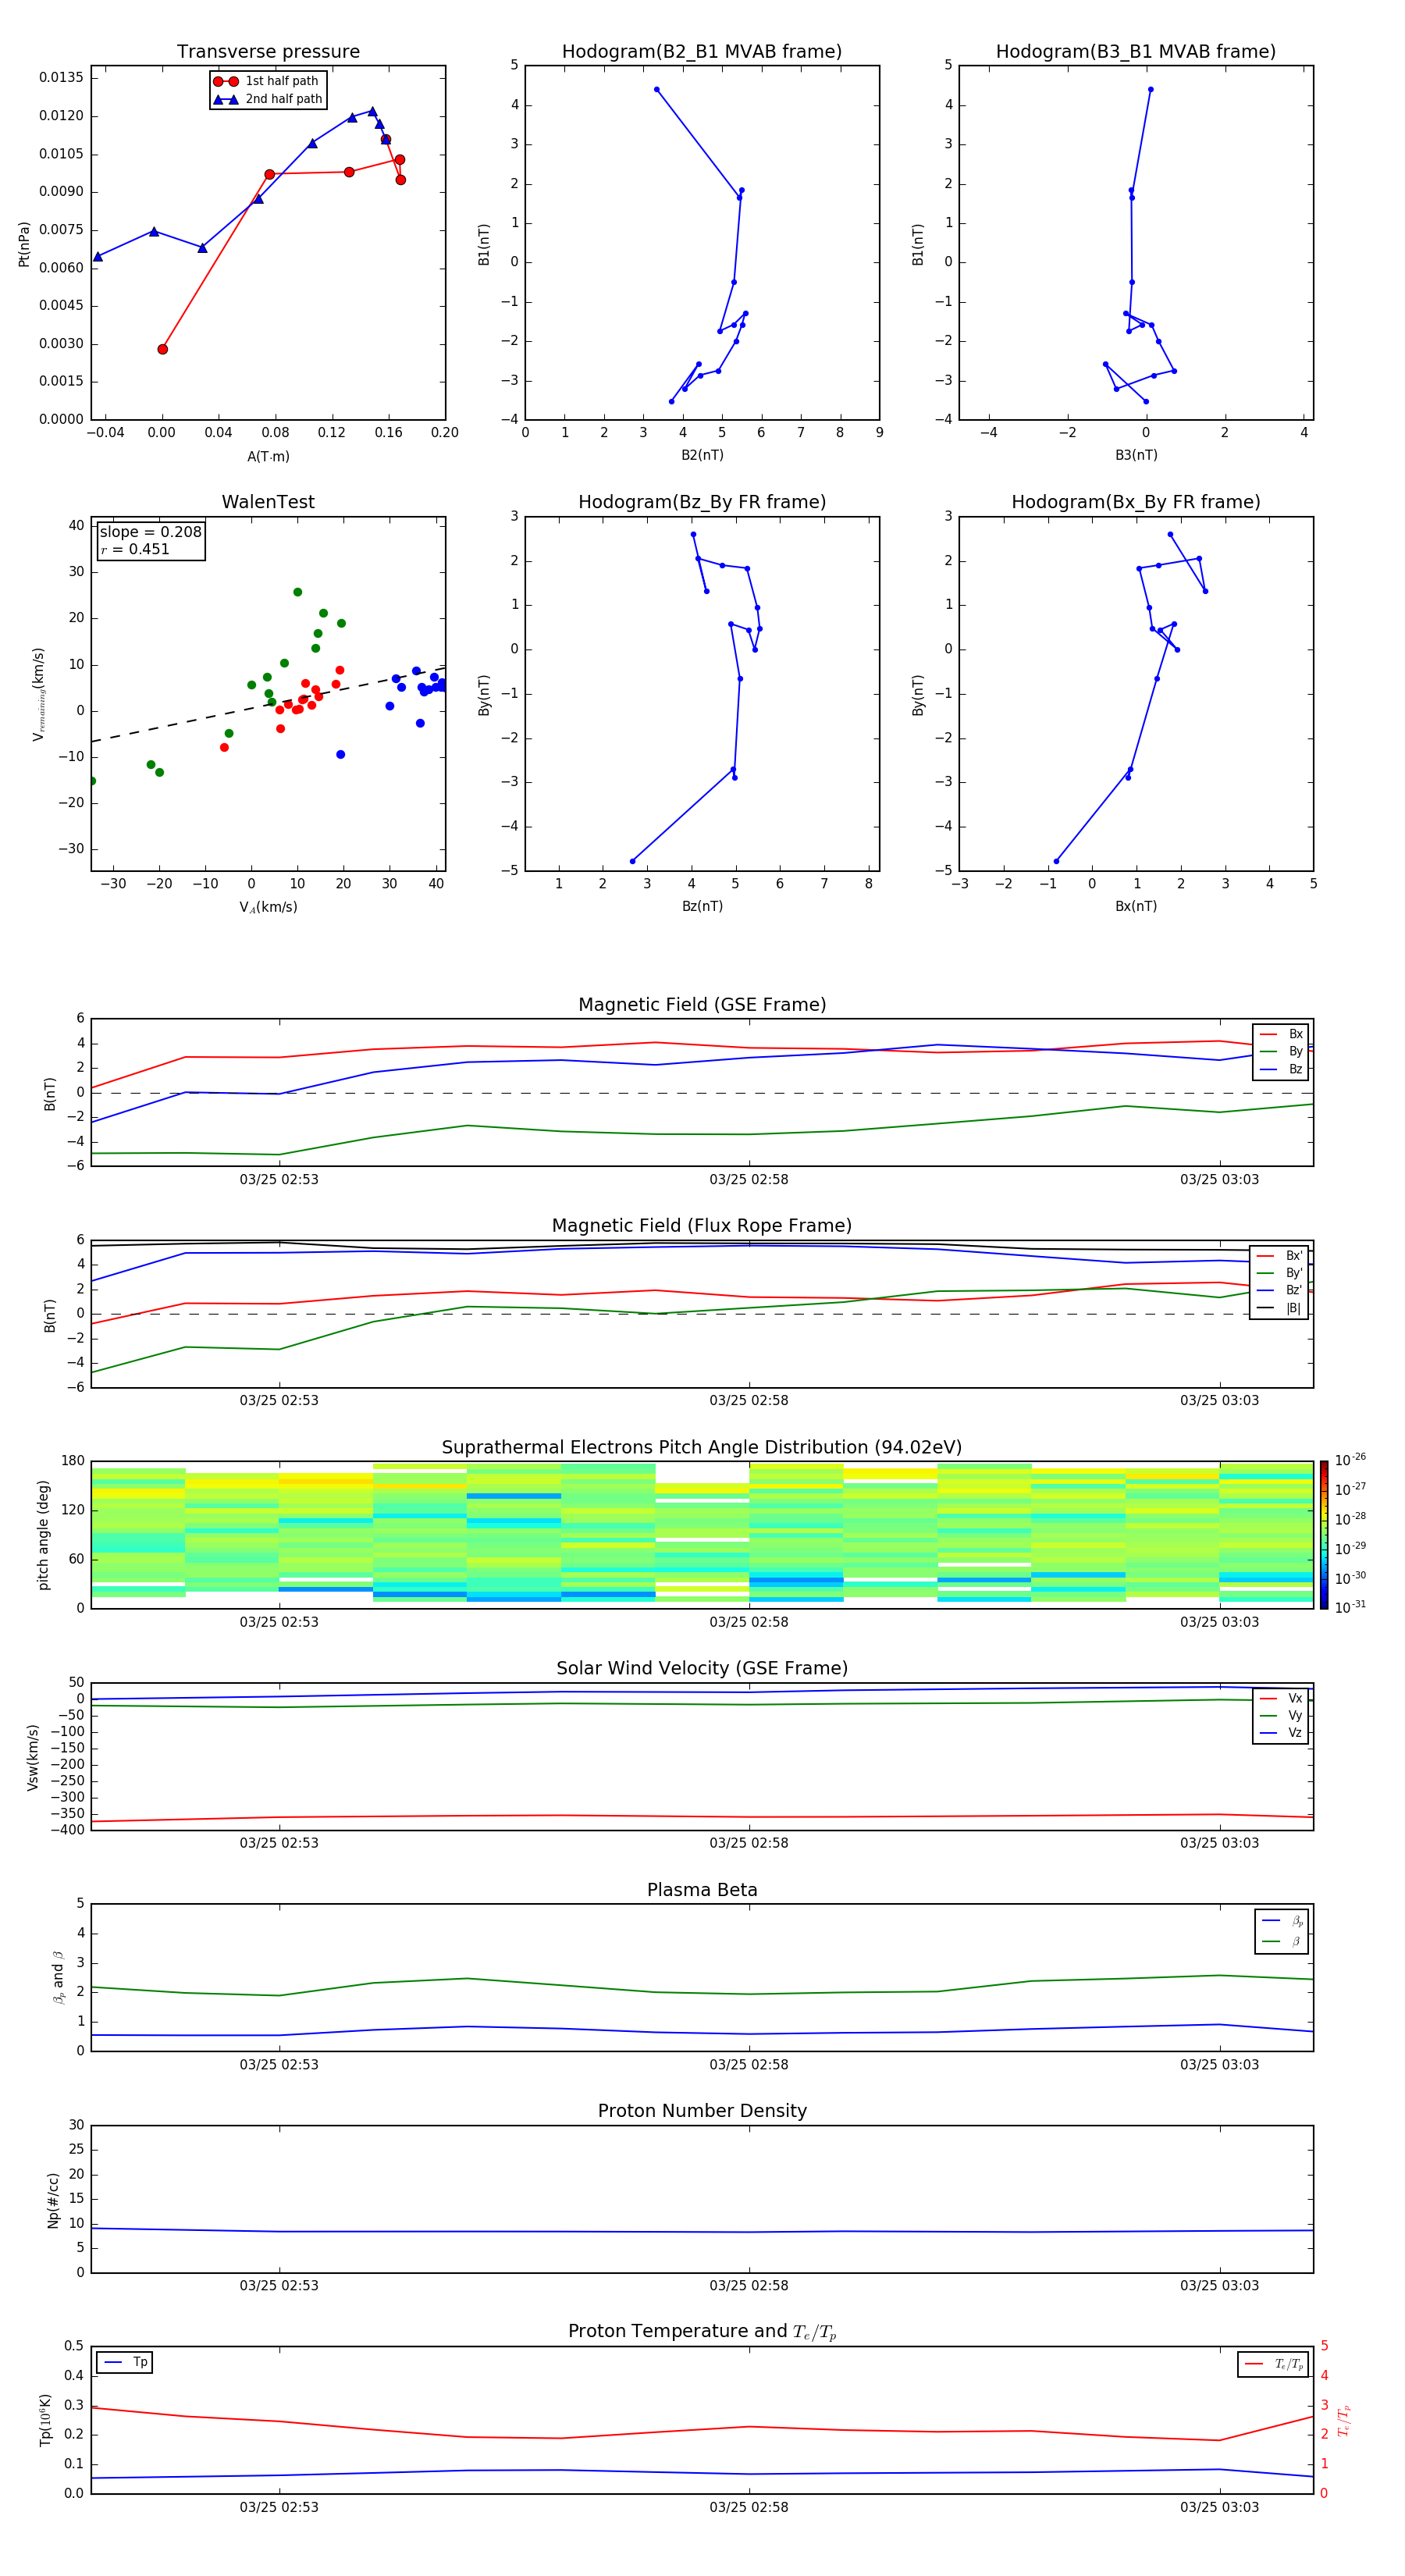Click '03/25 02:53' tick under the GSE magnetic field
Screen dimensions: 1405x2576
click(279, 1179)
